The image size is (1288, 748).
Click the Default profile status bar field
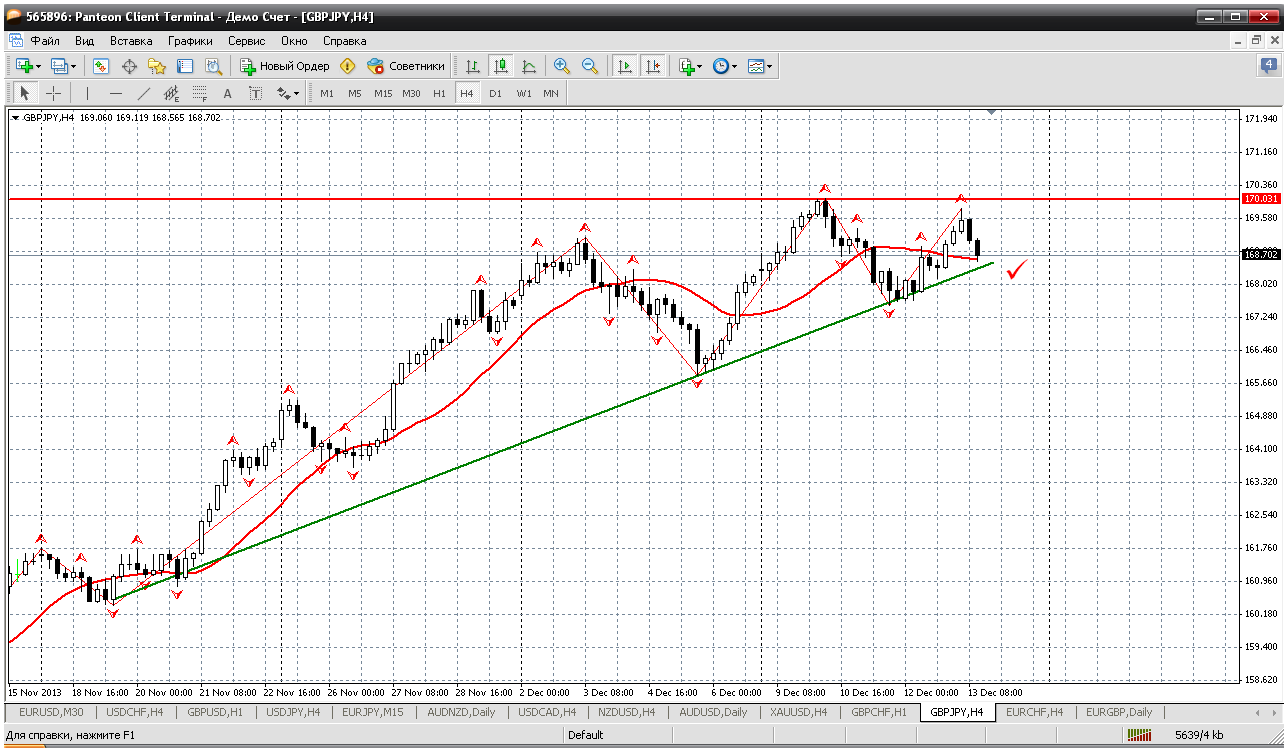(x=585, y=735)
